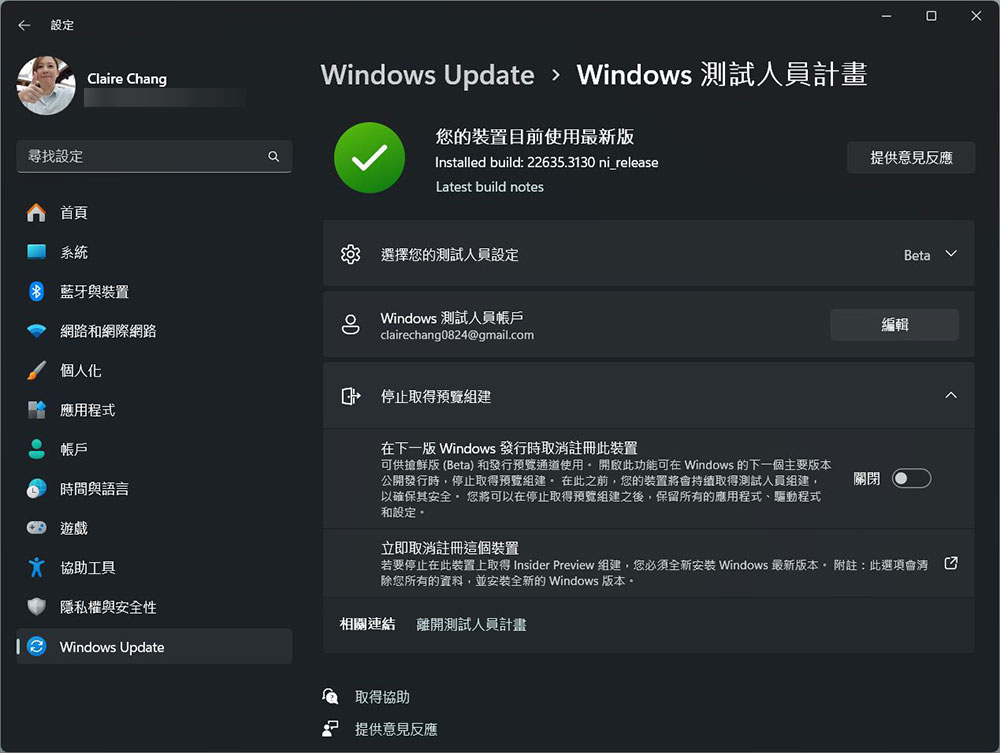Image resolution: width=1000 pixels, height=753 pixels.
Task: Open the 首頁 settings page
Action: pyautogui.click(x=154, y=212)
